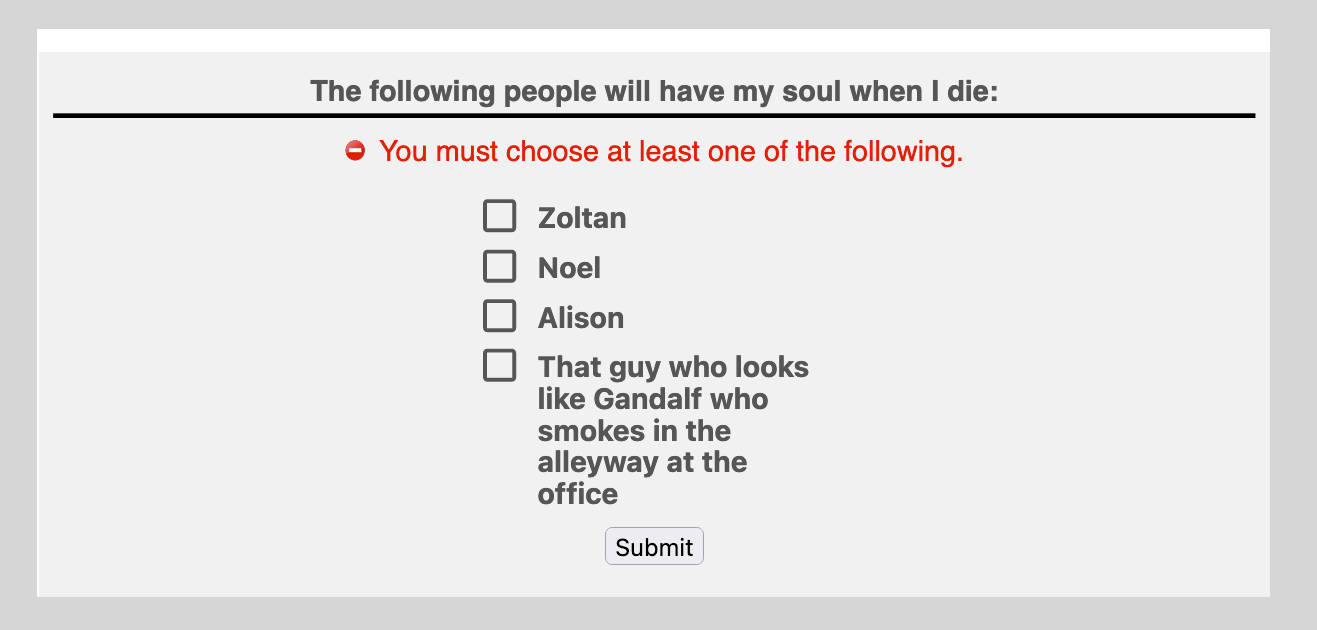Enable the Alison checkbox
This screenshot has height=630, width=1317.
pyautogui.click(x=500, y=315)
